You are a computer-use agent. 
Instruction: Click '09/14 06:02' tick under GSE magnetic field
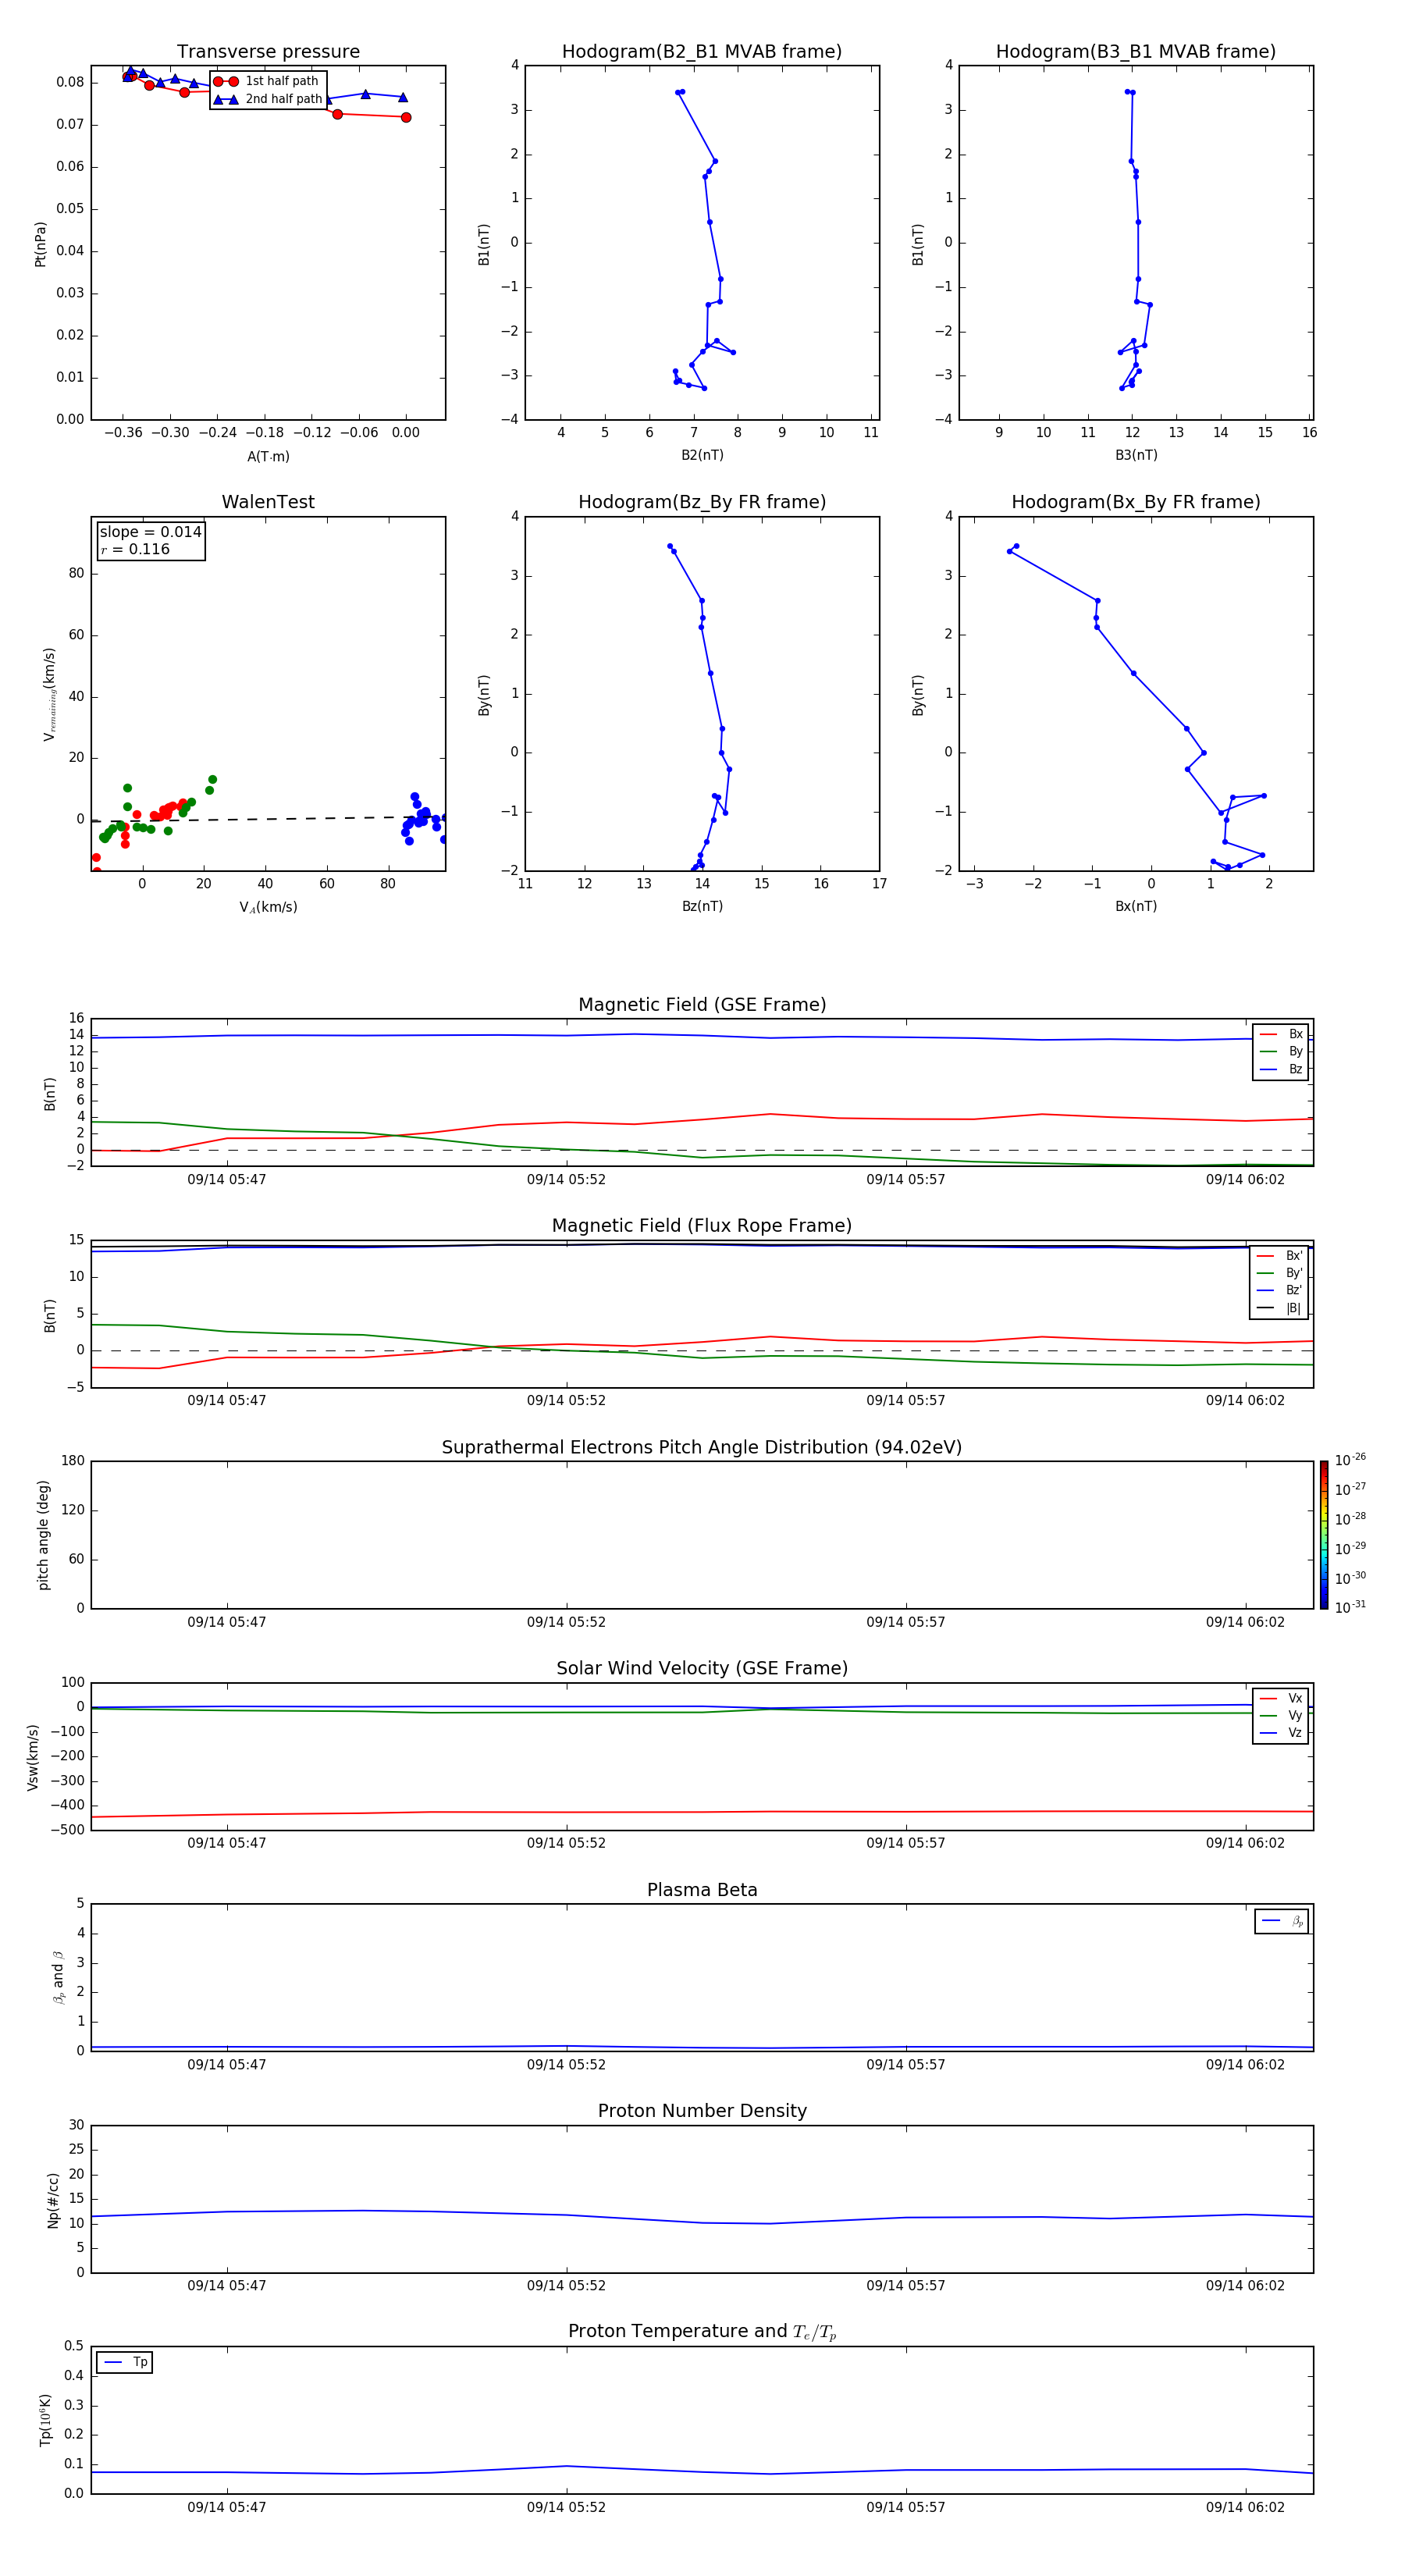point(1245,1180)
